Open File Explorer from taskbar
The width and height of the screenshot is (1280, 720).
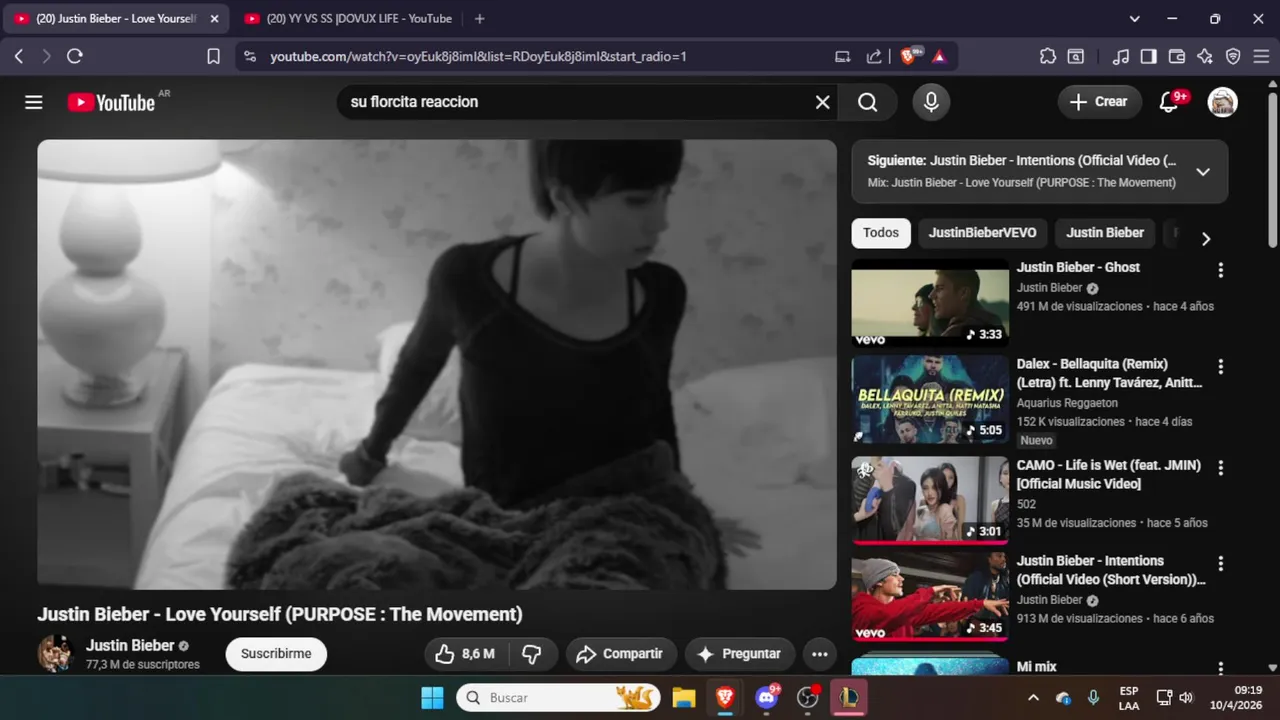point(684,698)
